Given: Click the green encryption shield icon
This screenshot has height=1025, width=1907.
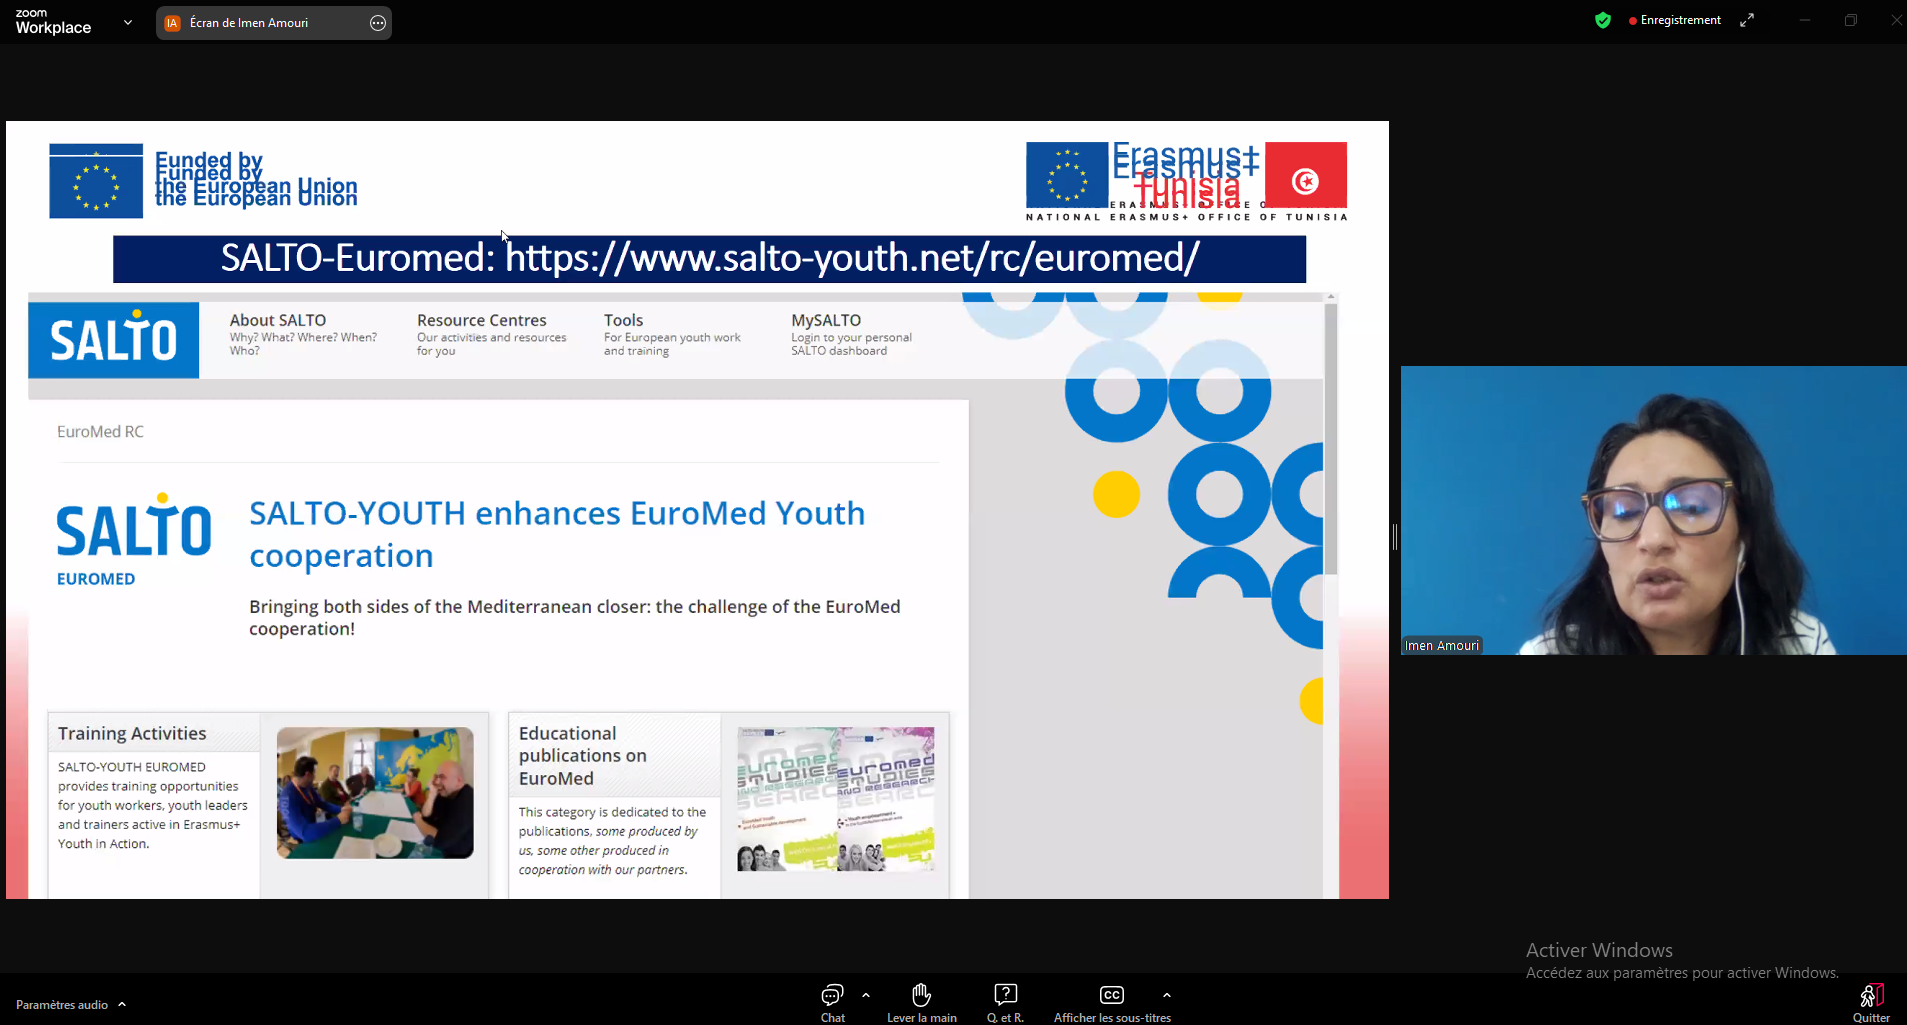Looking at the screenshot, I should click(1603, 20).
